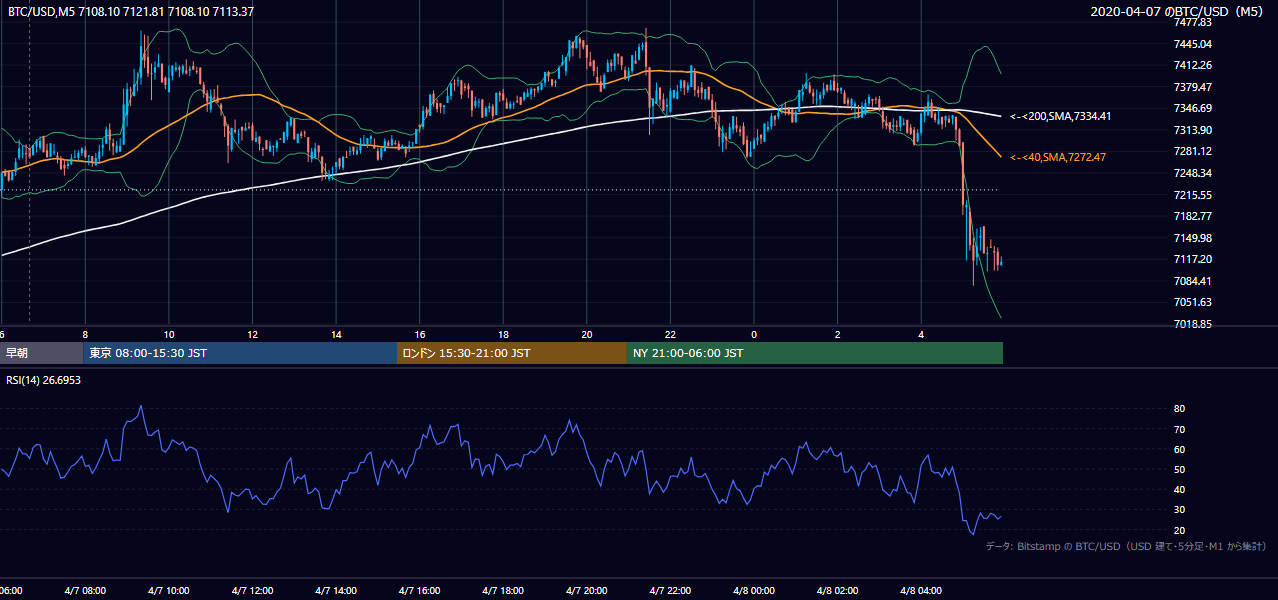Click the 4/7 12:00 date label

[252, 590]
